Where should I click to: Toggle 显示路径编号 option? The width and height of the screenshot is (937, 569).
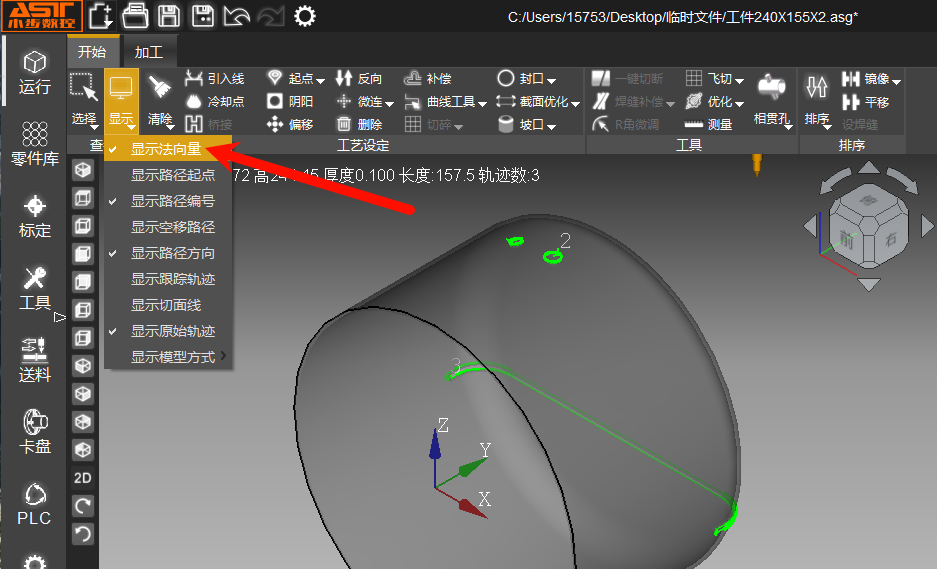click(x=172, y=201)
